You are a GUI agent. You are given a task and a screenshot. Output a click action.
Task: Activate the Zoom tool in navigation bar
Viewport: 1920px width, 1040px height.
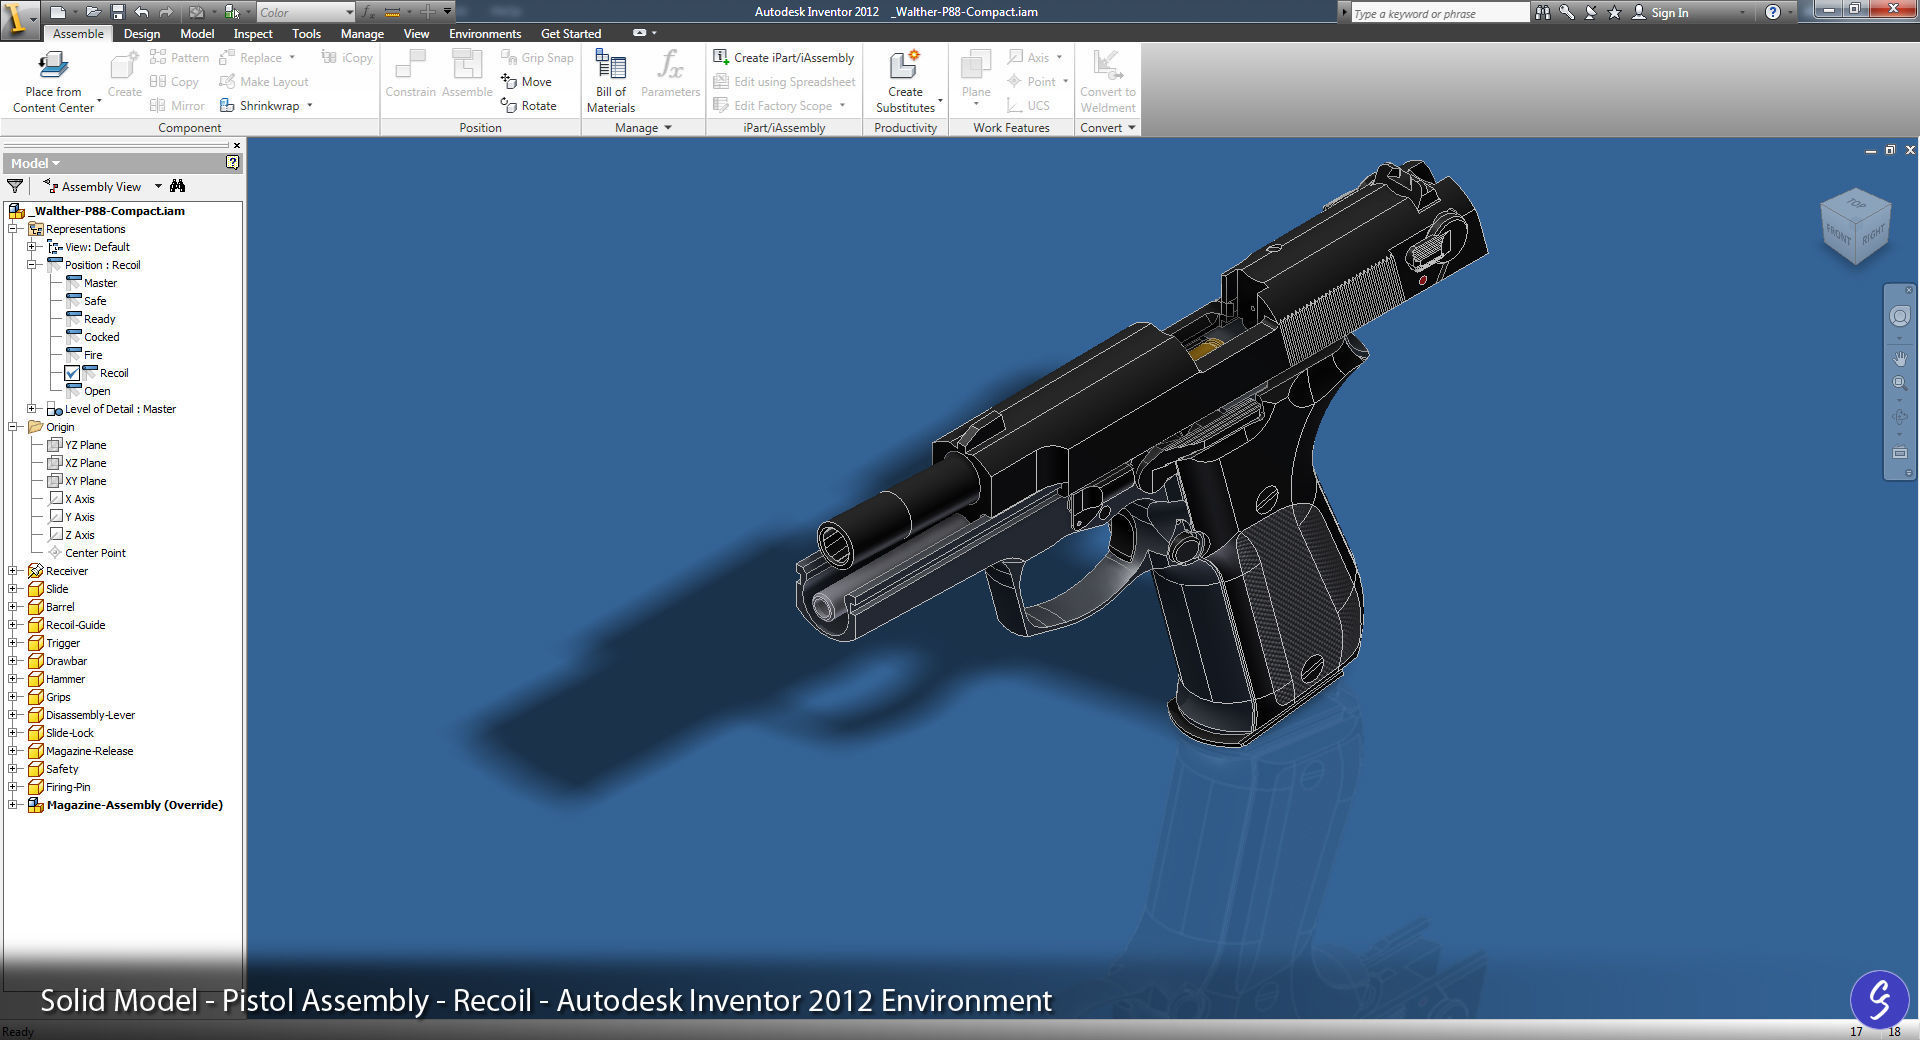(x=1900, y=383)
